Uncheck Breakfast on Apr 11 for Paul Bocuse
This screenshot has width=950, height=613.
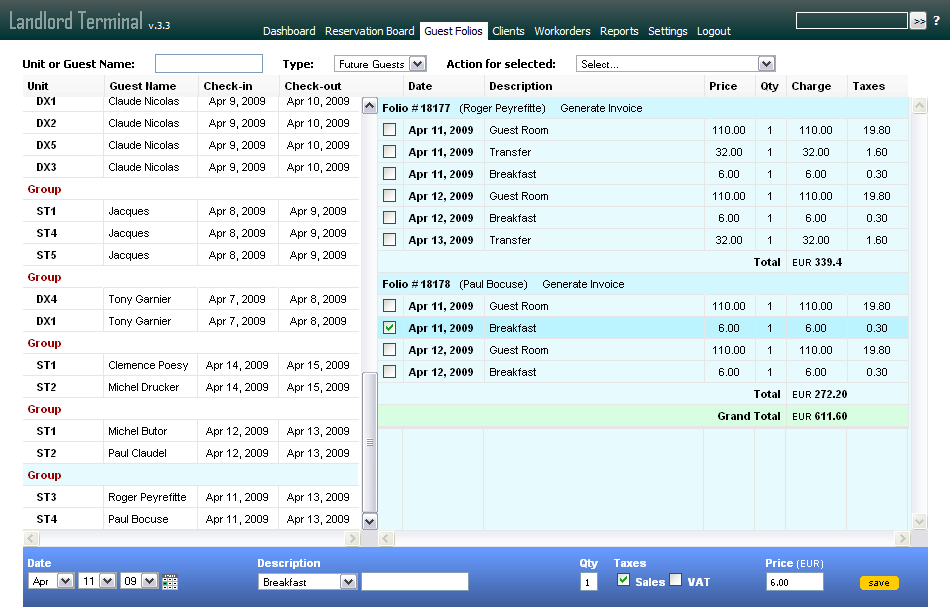(389, 328)
